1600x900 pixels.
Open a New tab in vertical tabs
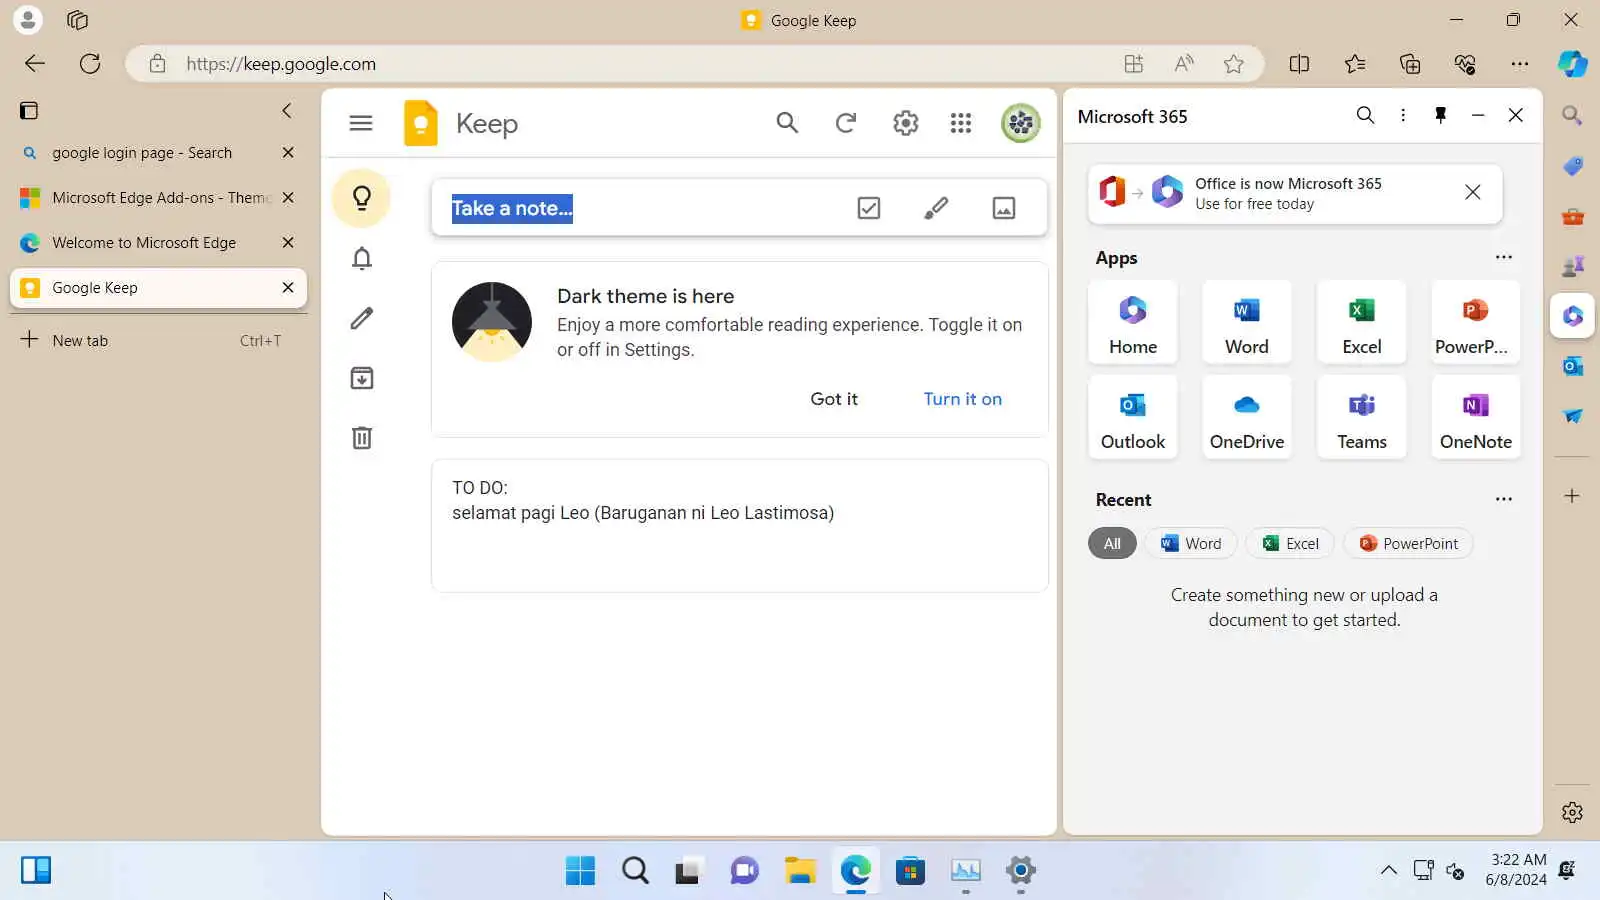click(x=158, y=340)
